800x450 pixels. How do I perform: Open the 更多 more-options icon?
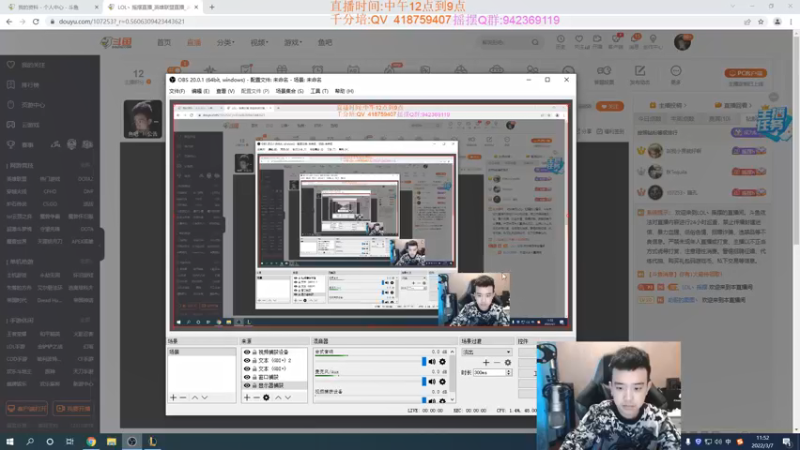pyautogui.click(x=676, y=74)
